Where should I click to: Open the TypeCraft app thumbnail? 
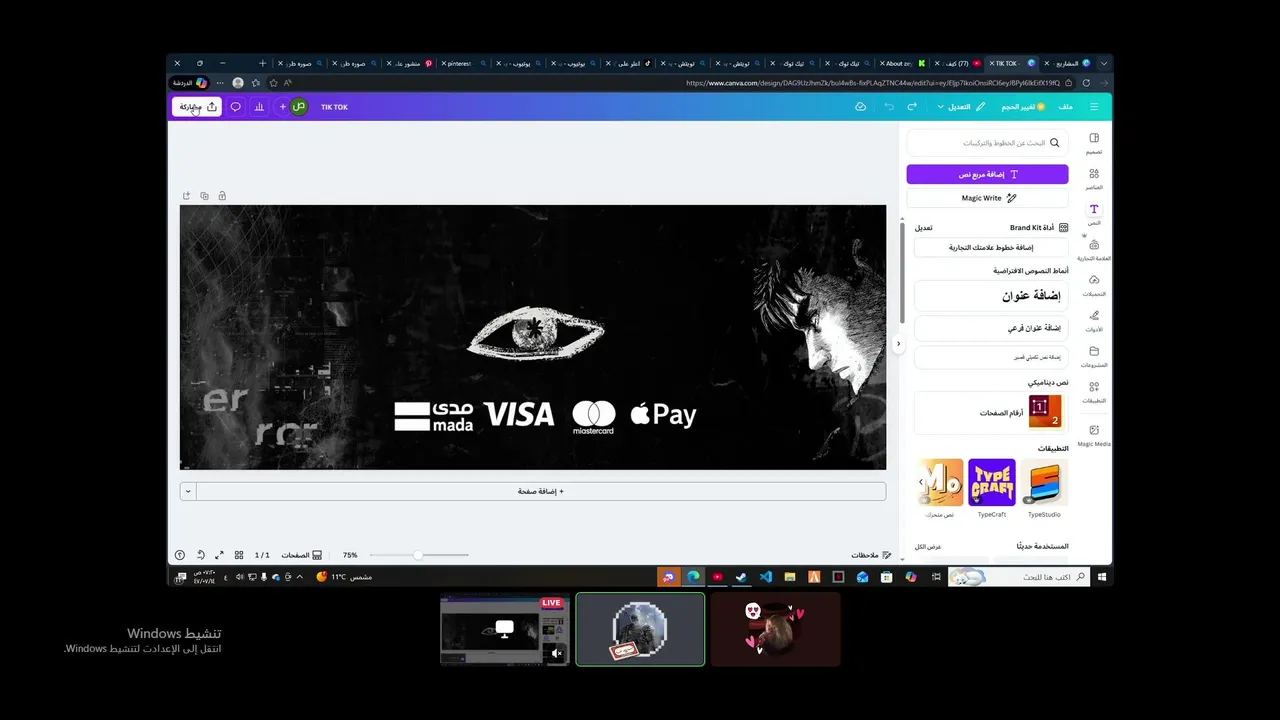click(x=992, y=483)
